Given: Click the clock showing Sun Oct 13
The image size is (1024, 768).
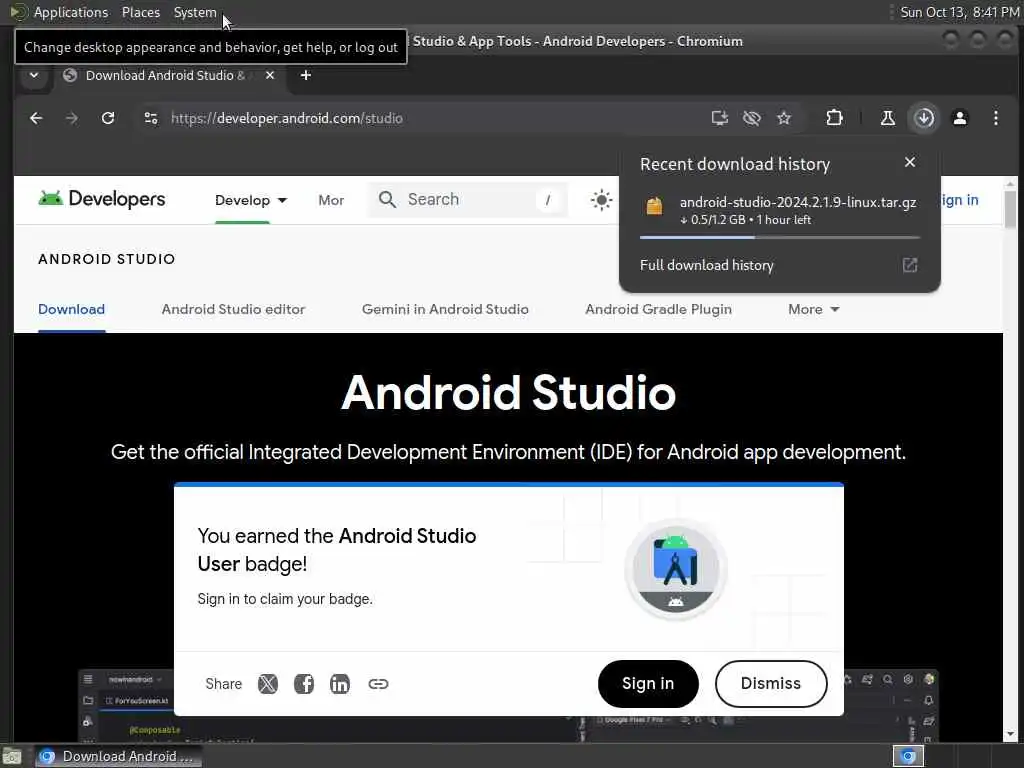Looking at the screenshot, I should (959, 12).
